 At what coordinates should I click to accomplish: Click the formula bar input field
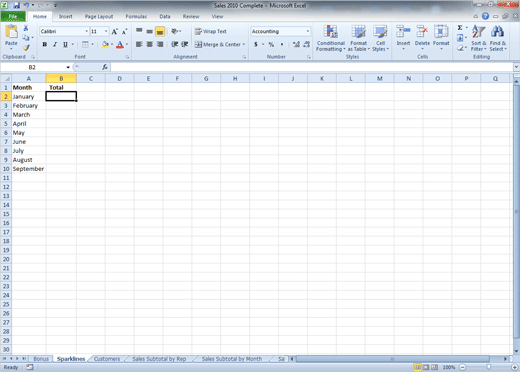pos(312,67)
